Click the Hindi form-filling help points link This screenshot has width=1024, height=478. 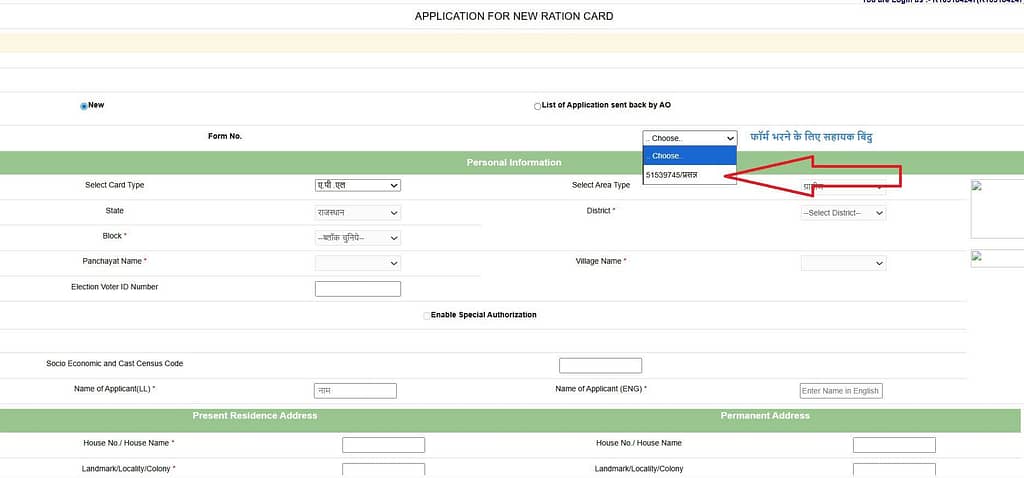[x=811, y=137]
